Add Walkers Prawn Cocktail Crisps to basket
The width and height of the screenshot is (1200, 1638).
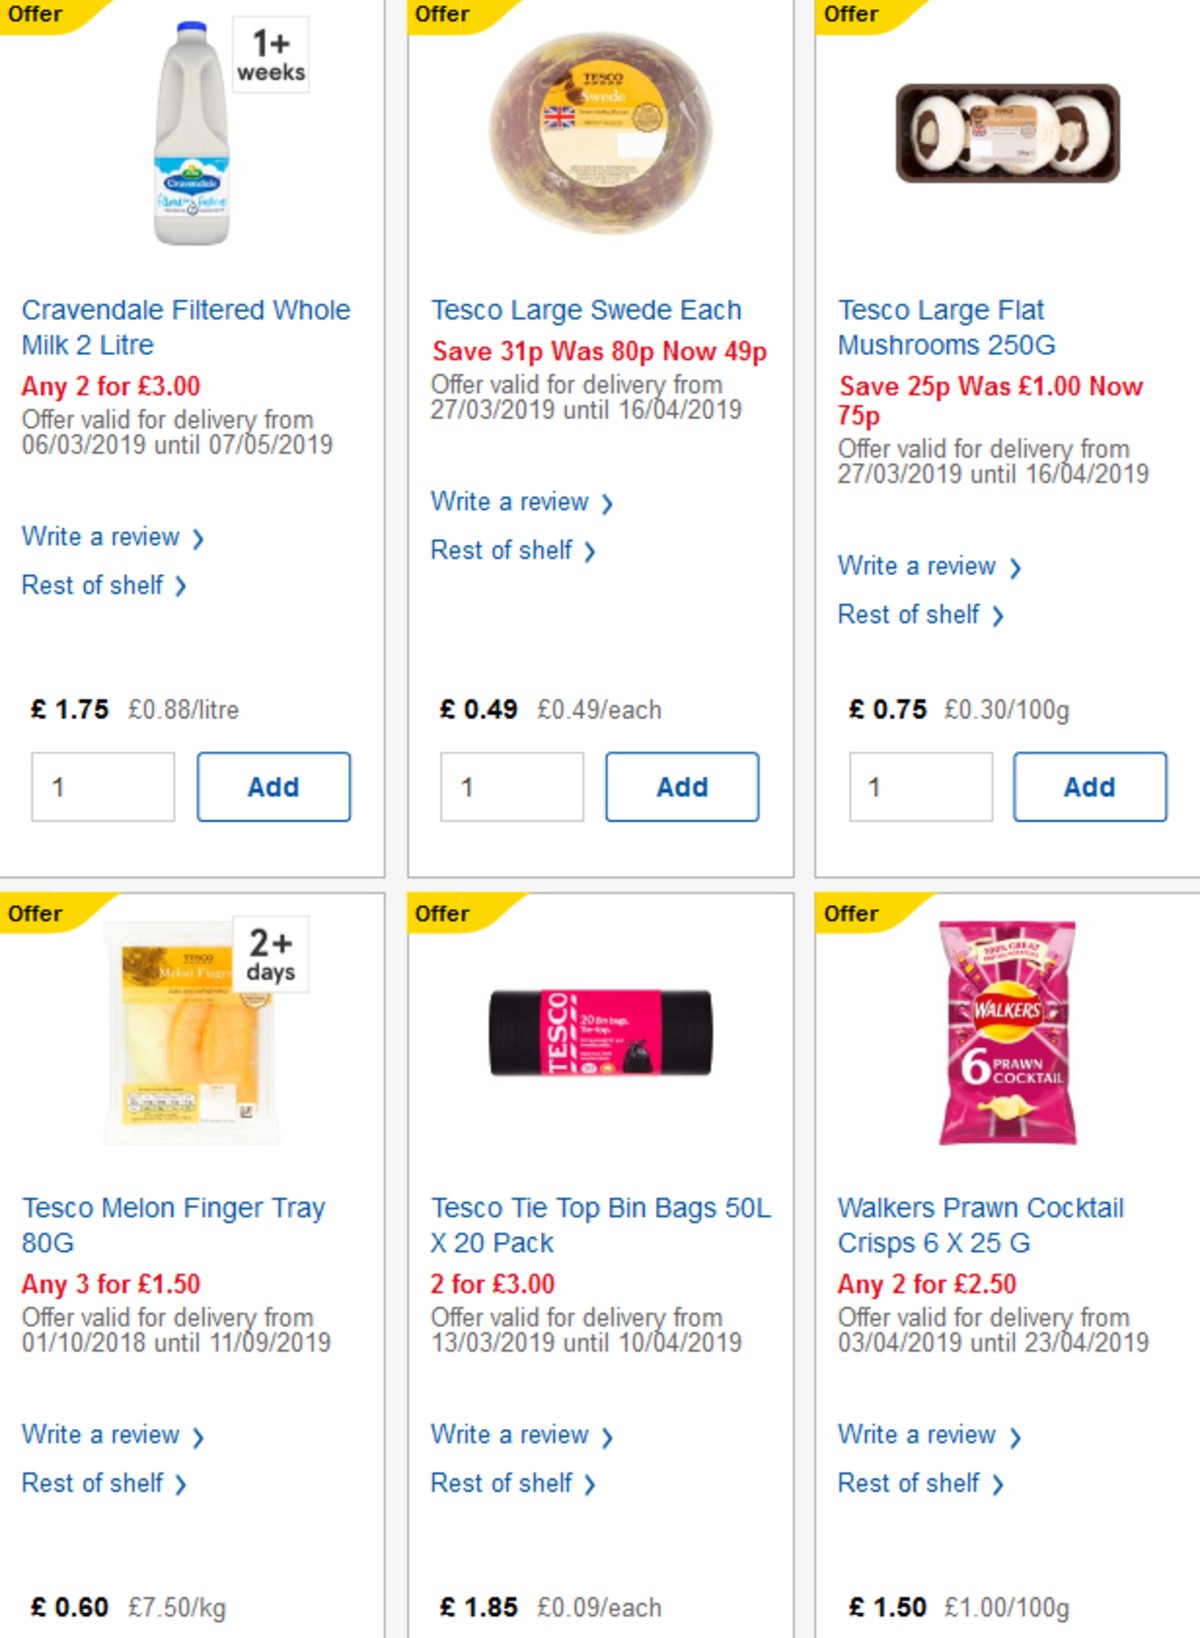tap(1089, 1635)
